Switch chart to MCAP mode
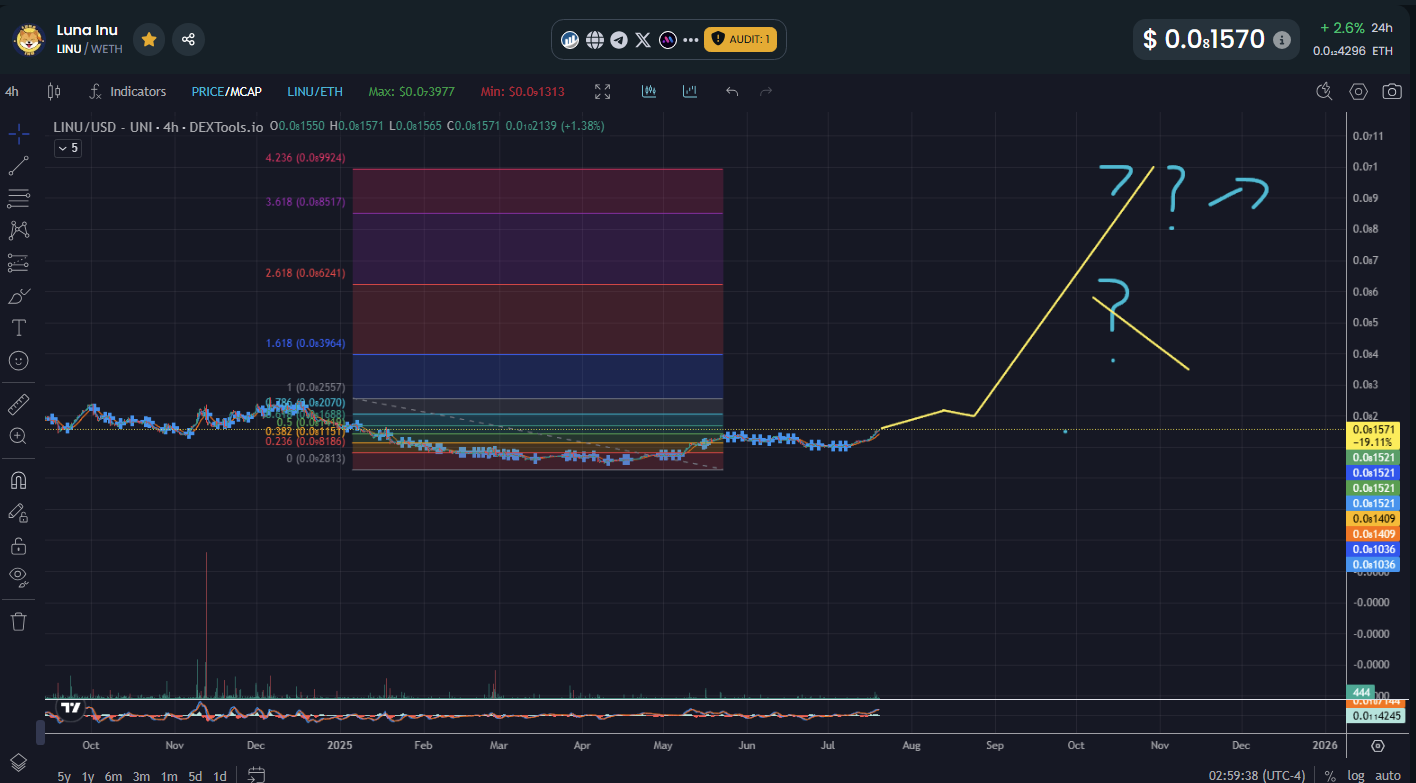 click(x=245, y=91)
